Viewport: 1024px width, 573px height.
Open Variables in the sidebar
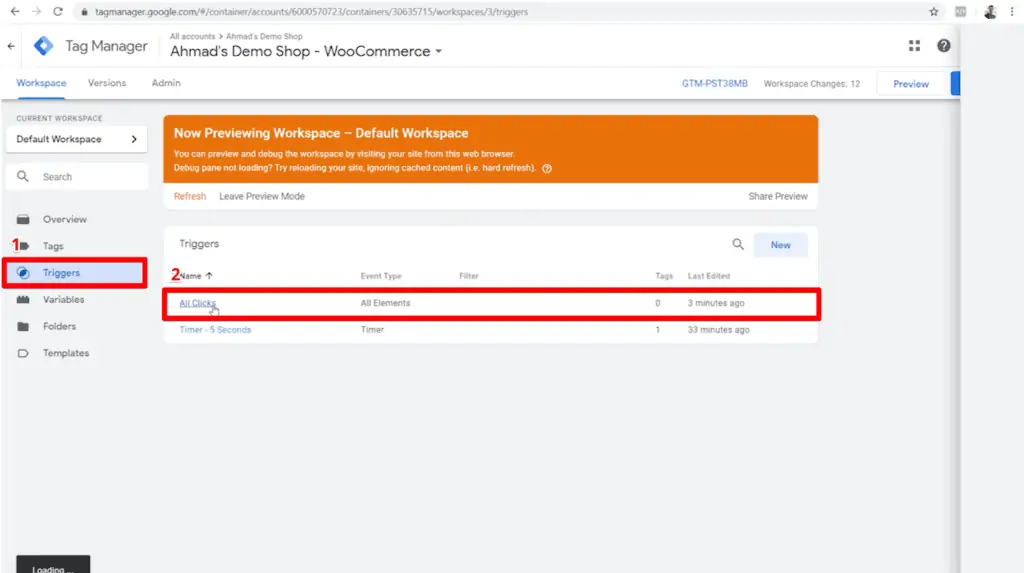(x=63, y=300)
